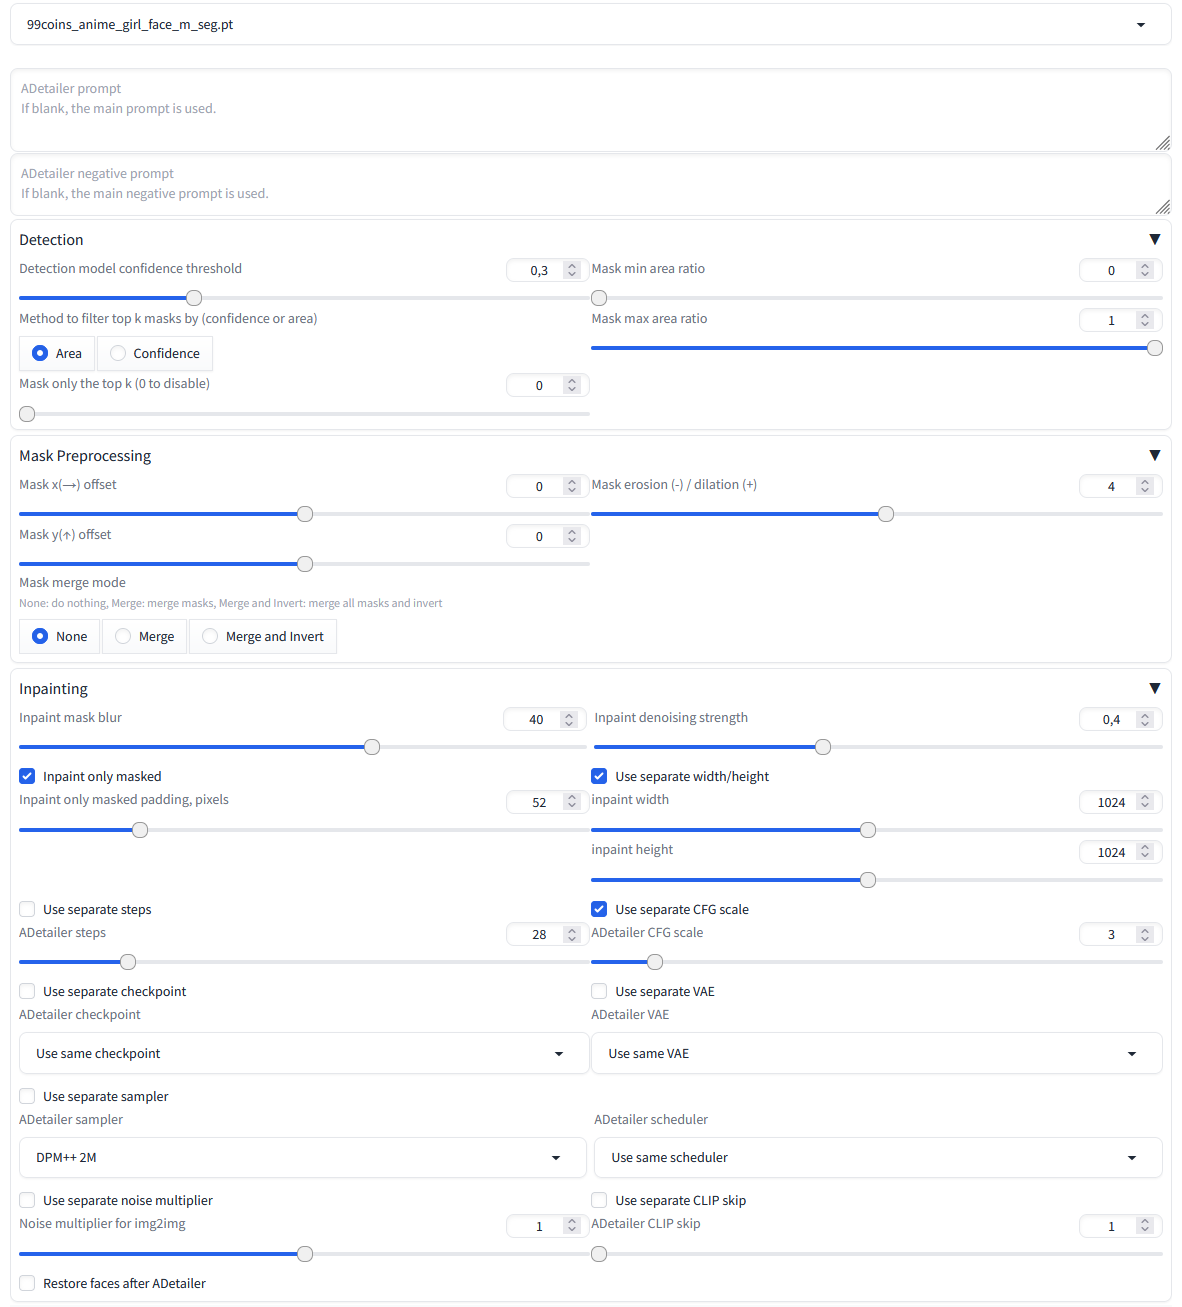Click the inpaint width stepper arrows
Screen dimensions: 1182x1307
pos(1145,802)
